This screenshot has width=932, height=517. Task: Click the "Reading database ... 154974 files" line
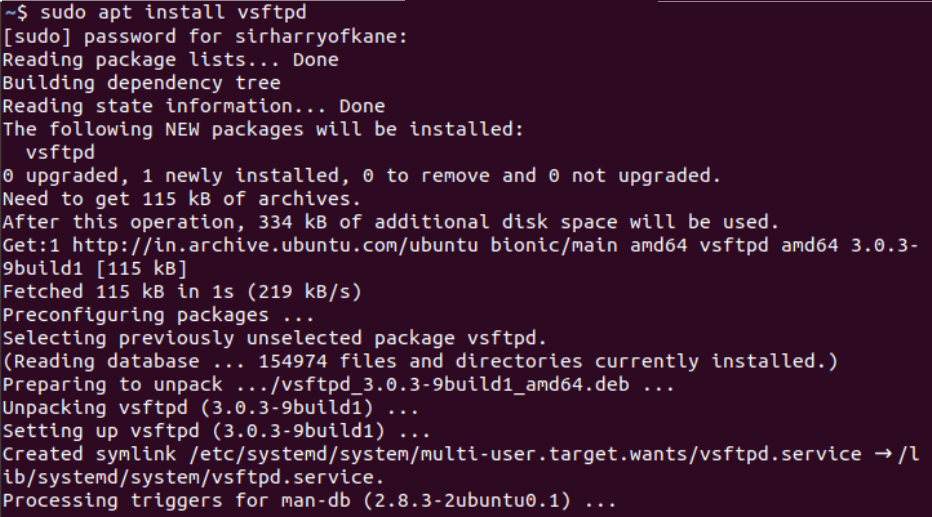[x=419, y=361]
